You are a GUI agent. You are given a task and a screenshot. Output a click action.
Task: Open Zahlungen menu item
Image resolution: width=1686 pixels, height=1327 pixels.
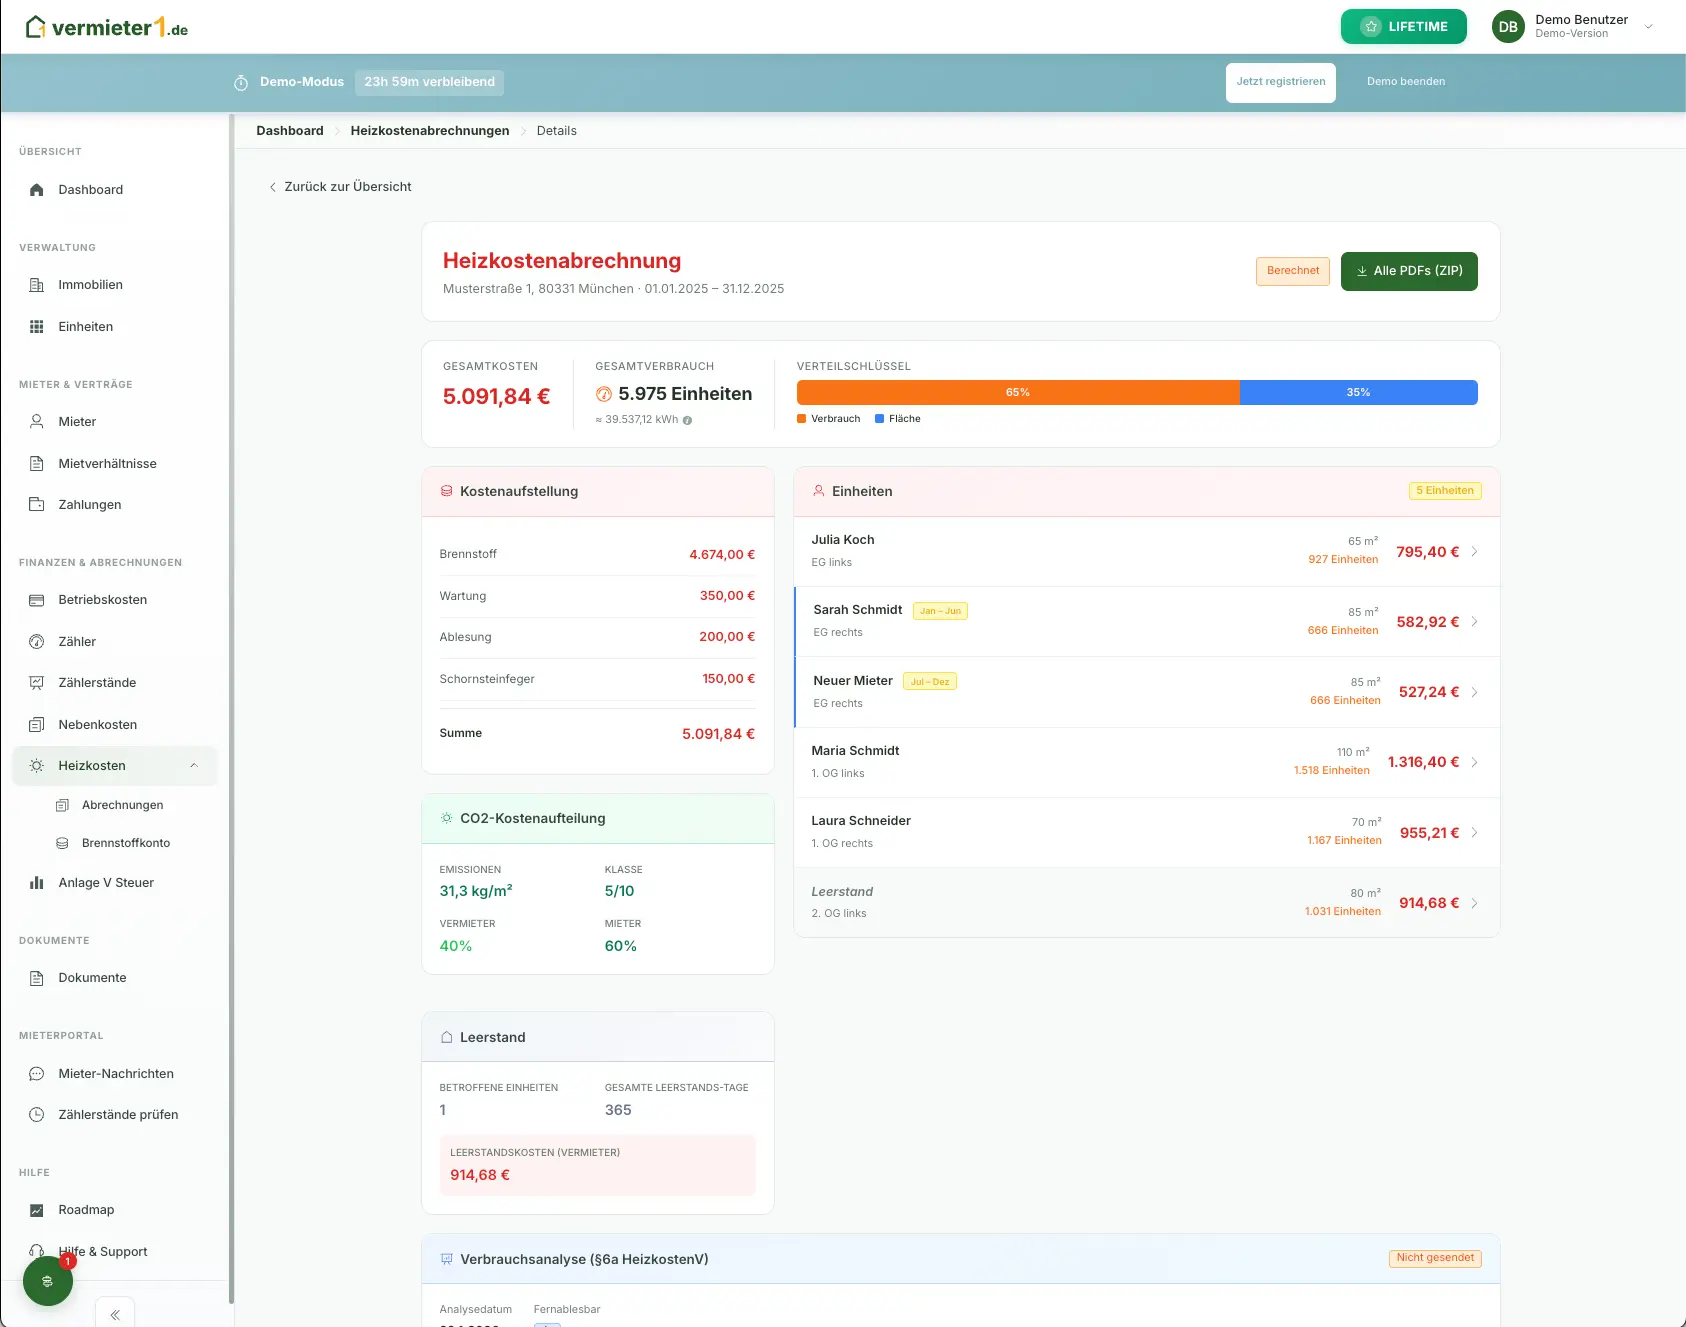(90, 505)
